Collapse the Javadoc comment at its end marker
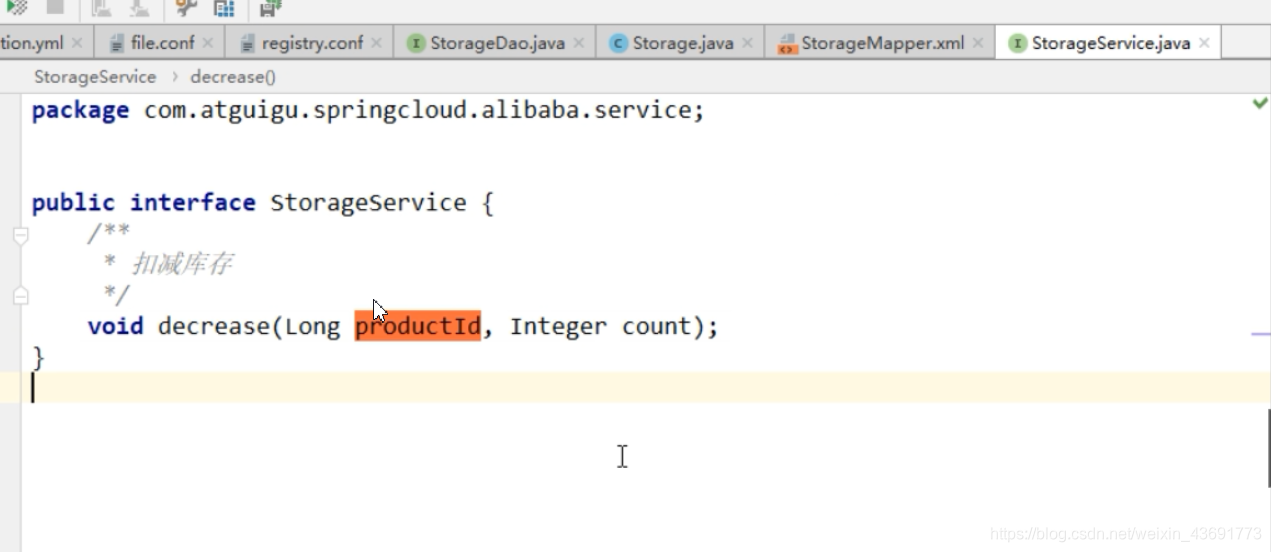1271x552 pixels. click(21, 296)
